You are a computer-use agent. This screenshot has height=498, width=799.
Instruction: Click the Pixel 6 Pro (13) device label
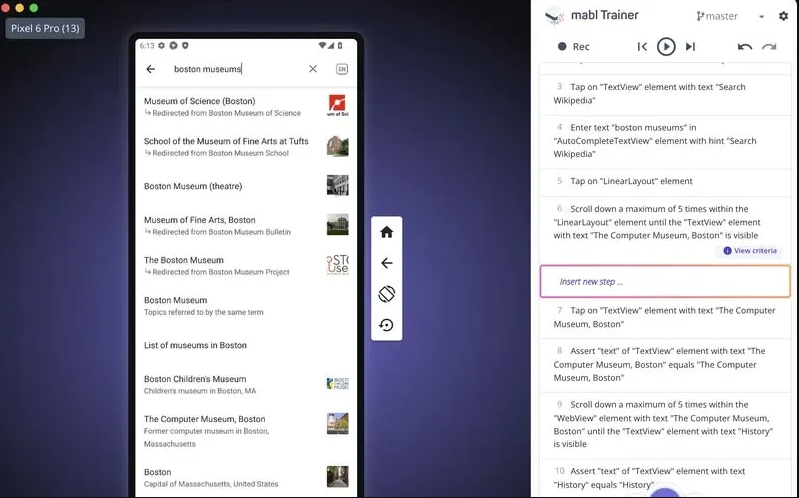45,28
